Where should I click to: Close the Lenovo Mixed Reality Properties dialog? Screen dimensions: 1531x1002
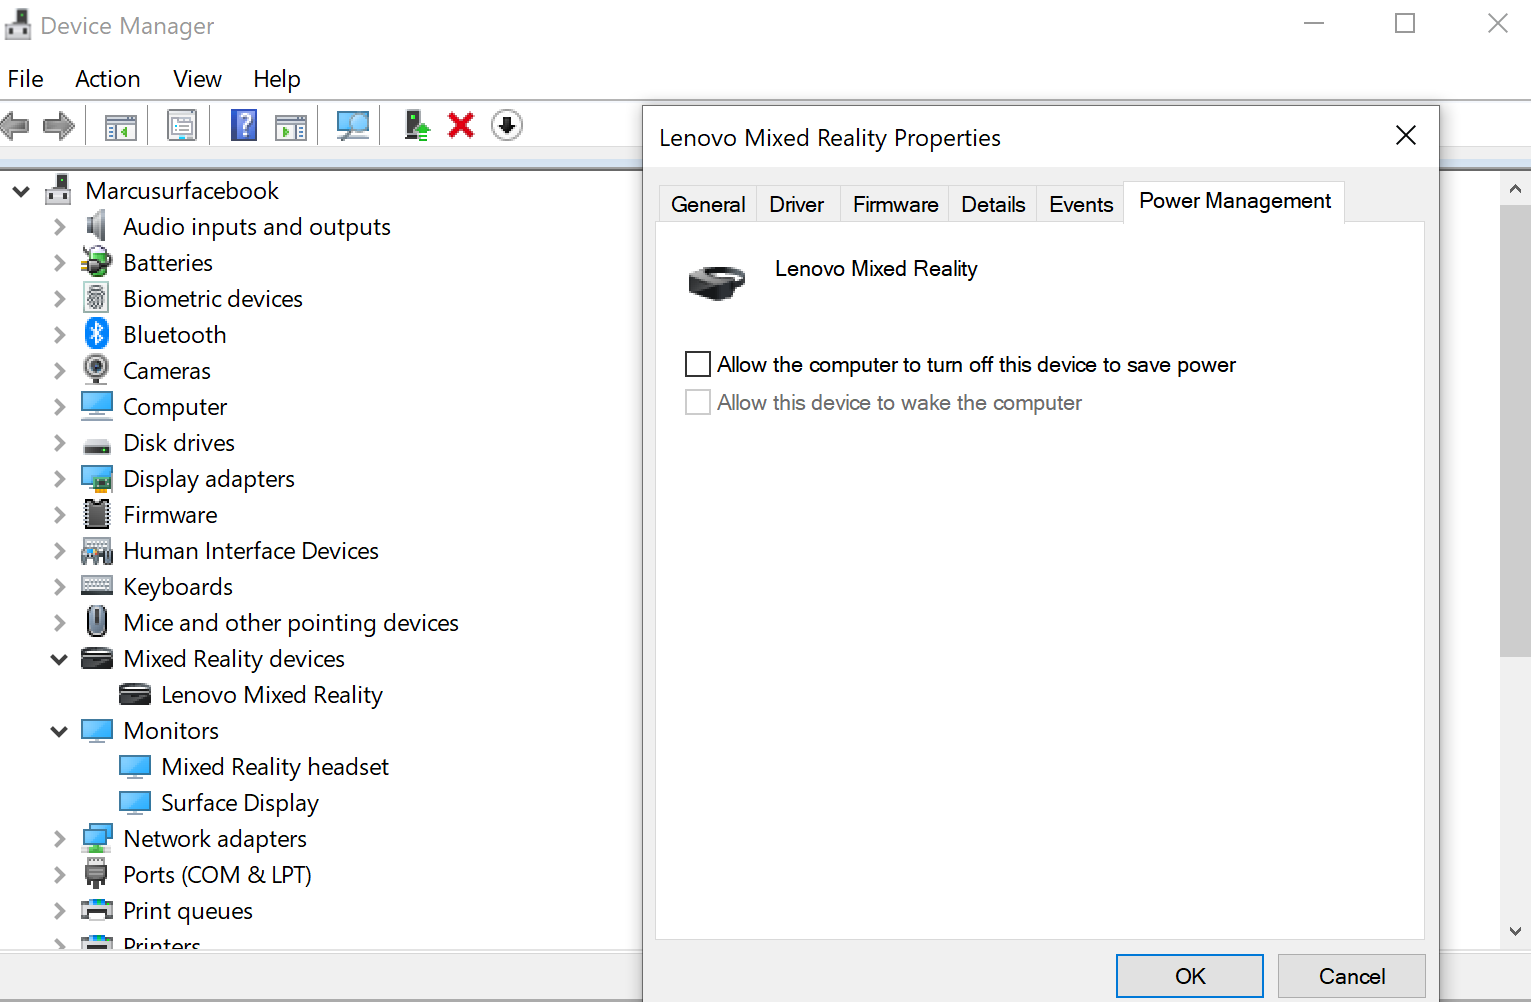[1406, 135]
